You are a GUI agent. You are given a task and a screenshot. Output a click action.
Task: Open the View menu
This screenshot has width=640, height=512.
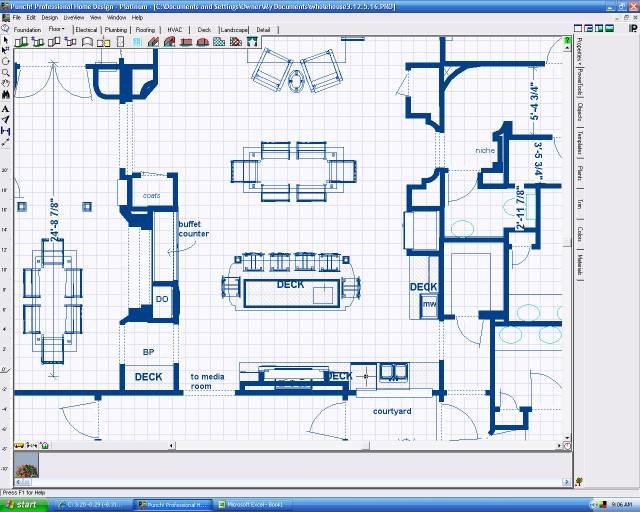coord(95,18)
